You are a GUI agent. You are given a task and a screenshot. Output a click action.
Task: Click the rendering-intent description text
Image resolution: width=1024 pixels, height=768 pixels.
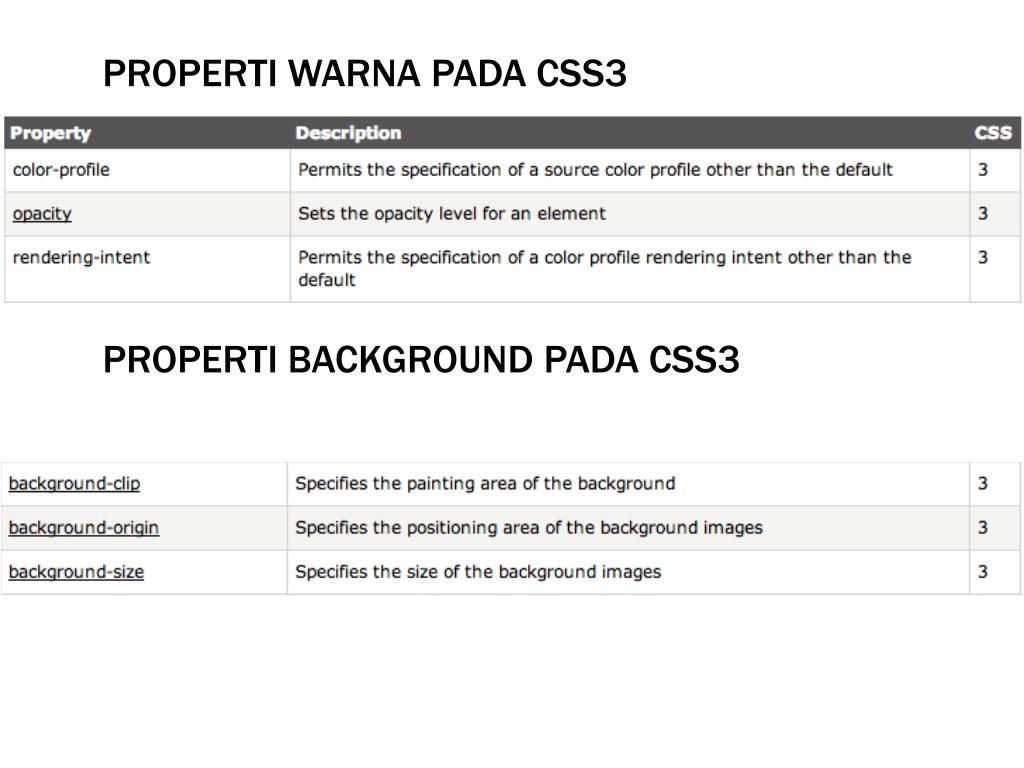(604, 268)
